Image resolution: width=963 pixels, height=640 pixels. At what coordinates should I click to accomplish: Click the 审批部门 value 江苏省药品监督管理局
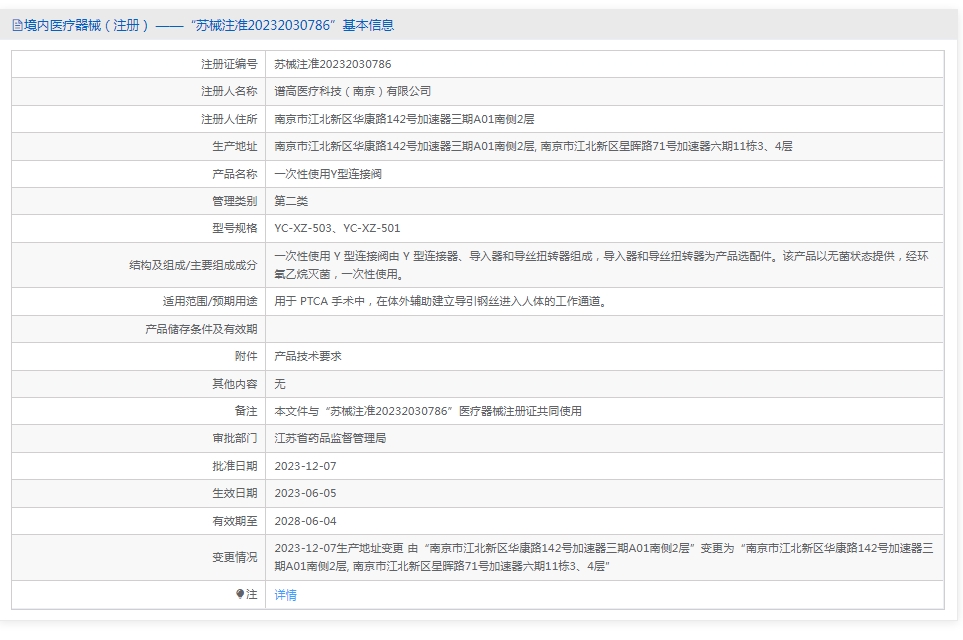pos(330,439)
